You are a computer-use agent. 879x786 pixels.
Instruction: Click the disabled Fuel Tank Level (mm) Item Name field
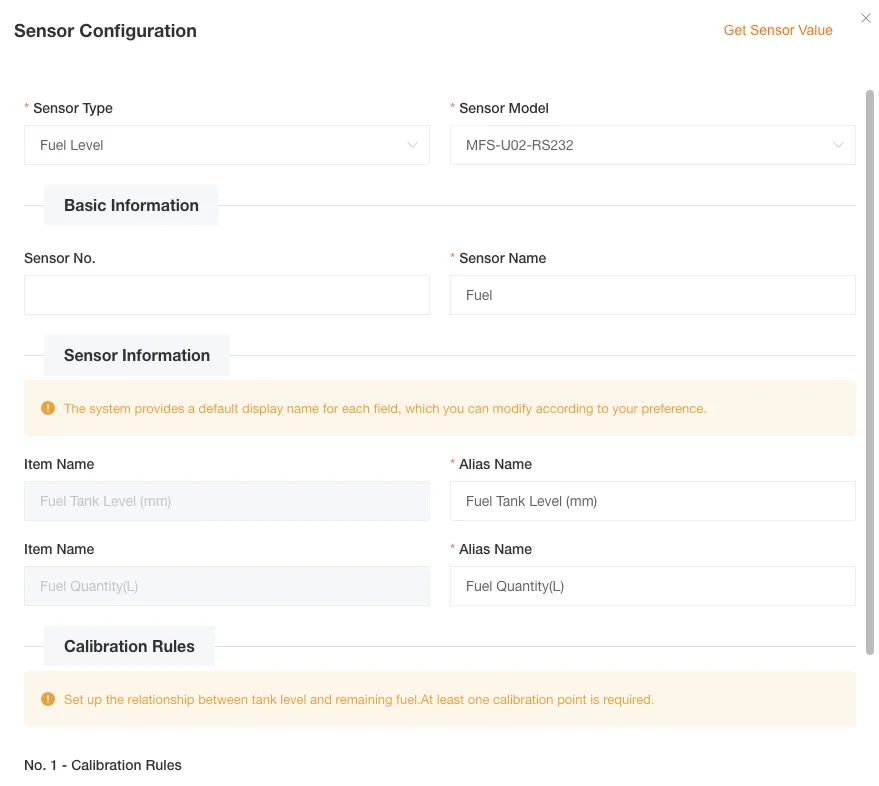pos(226,501)
